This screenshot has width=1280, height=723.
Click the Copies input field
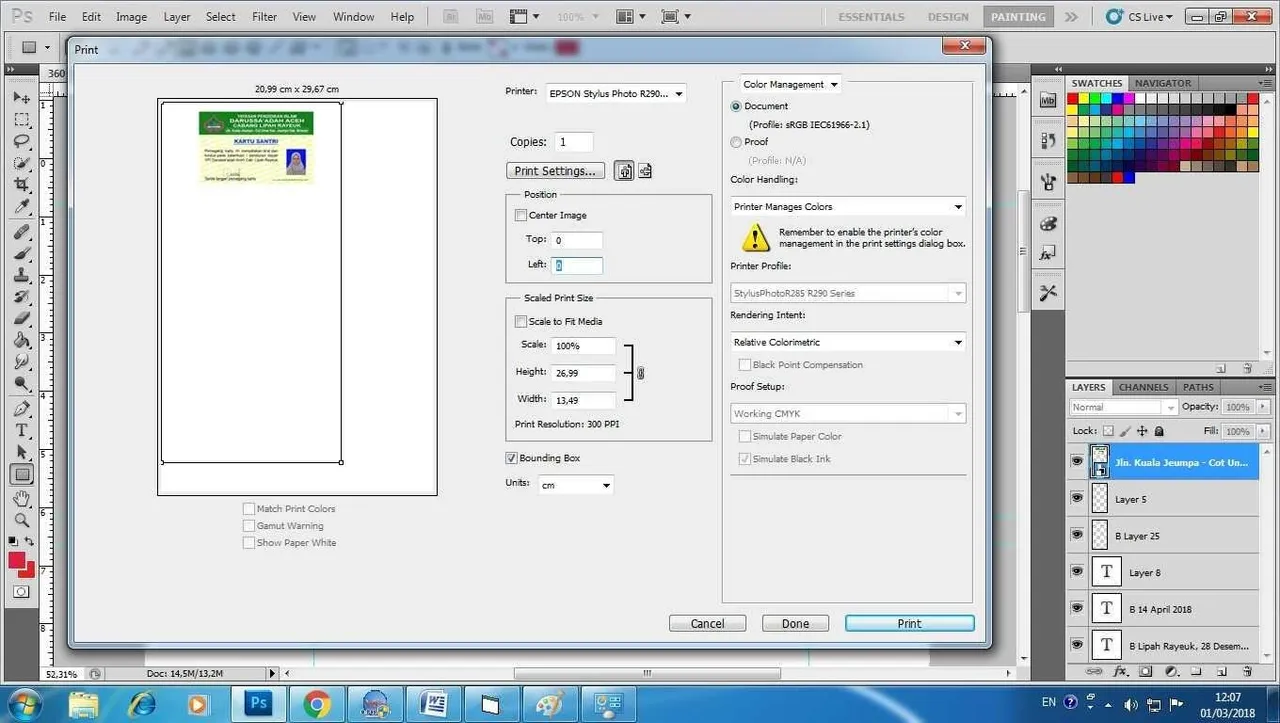coord(574,142)
